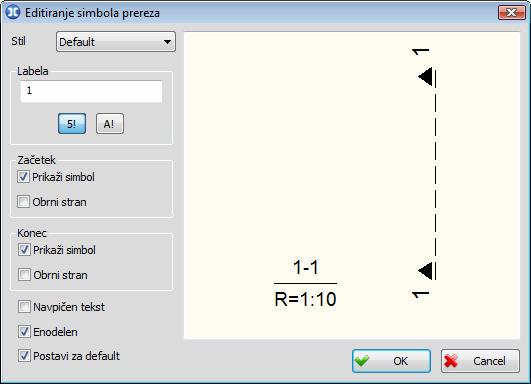Screen dimensions: 531x384
Task: Click the top section arrow in preview
Action: tap(426, 77)
